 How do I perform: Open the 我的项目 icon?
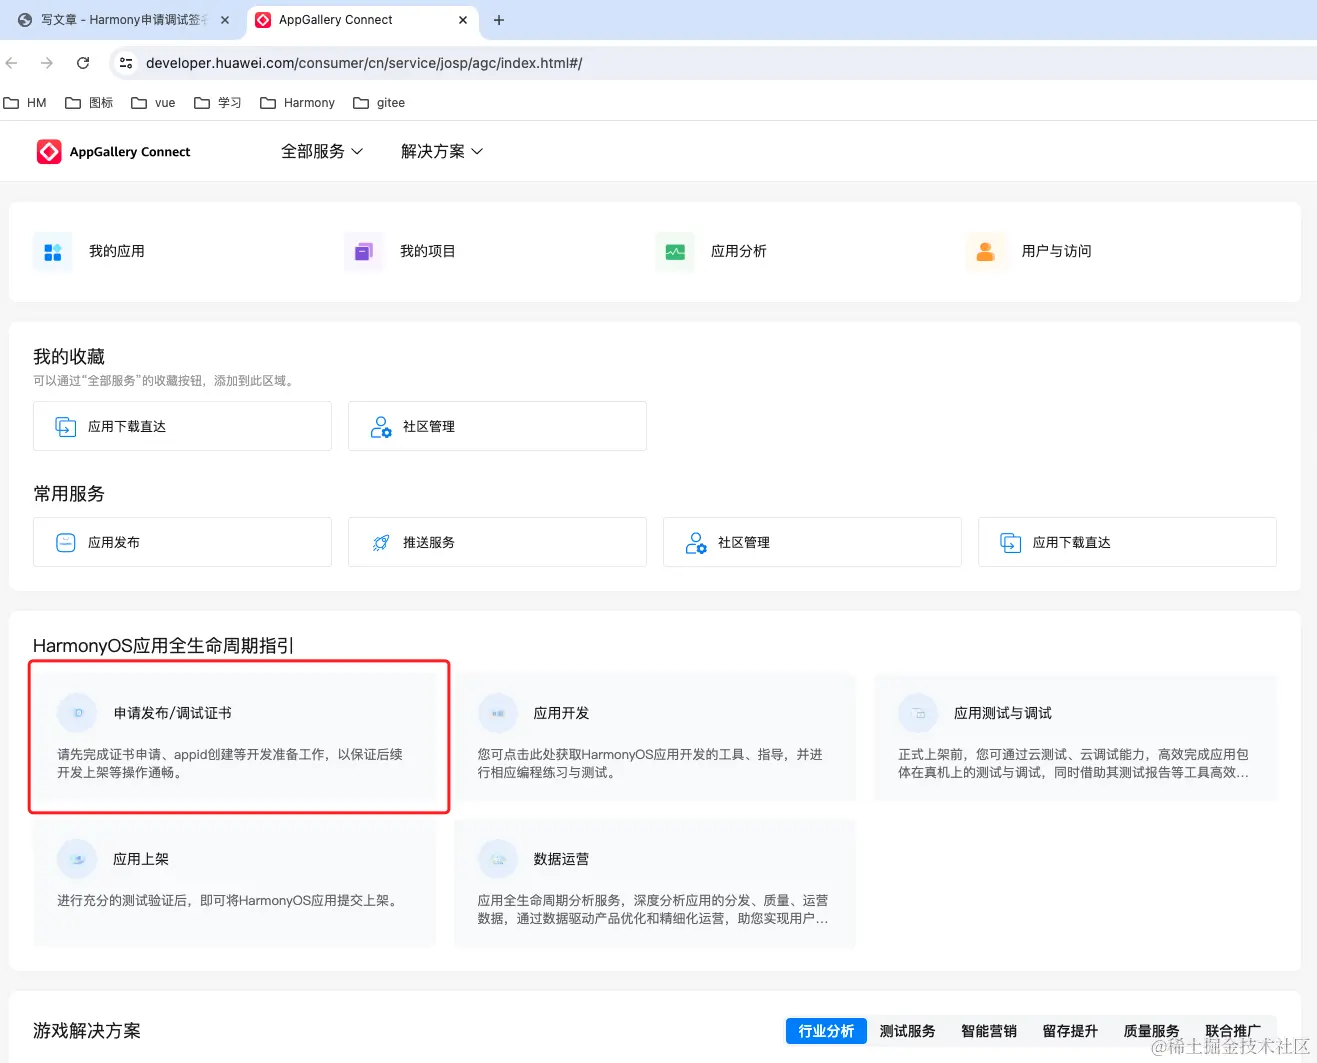[364, 252]
